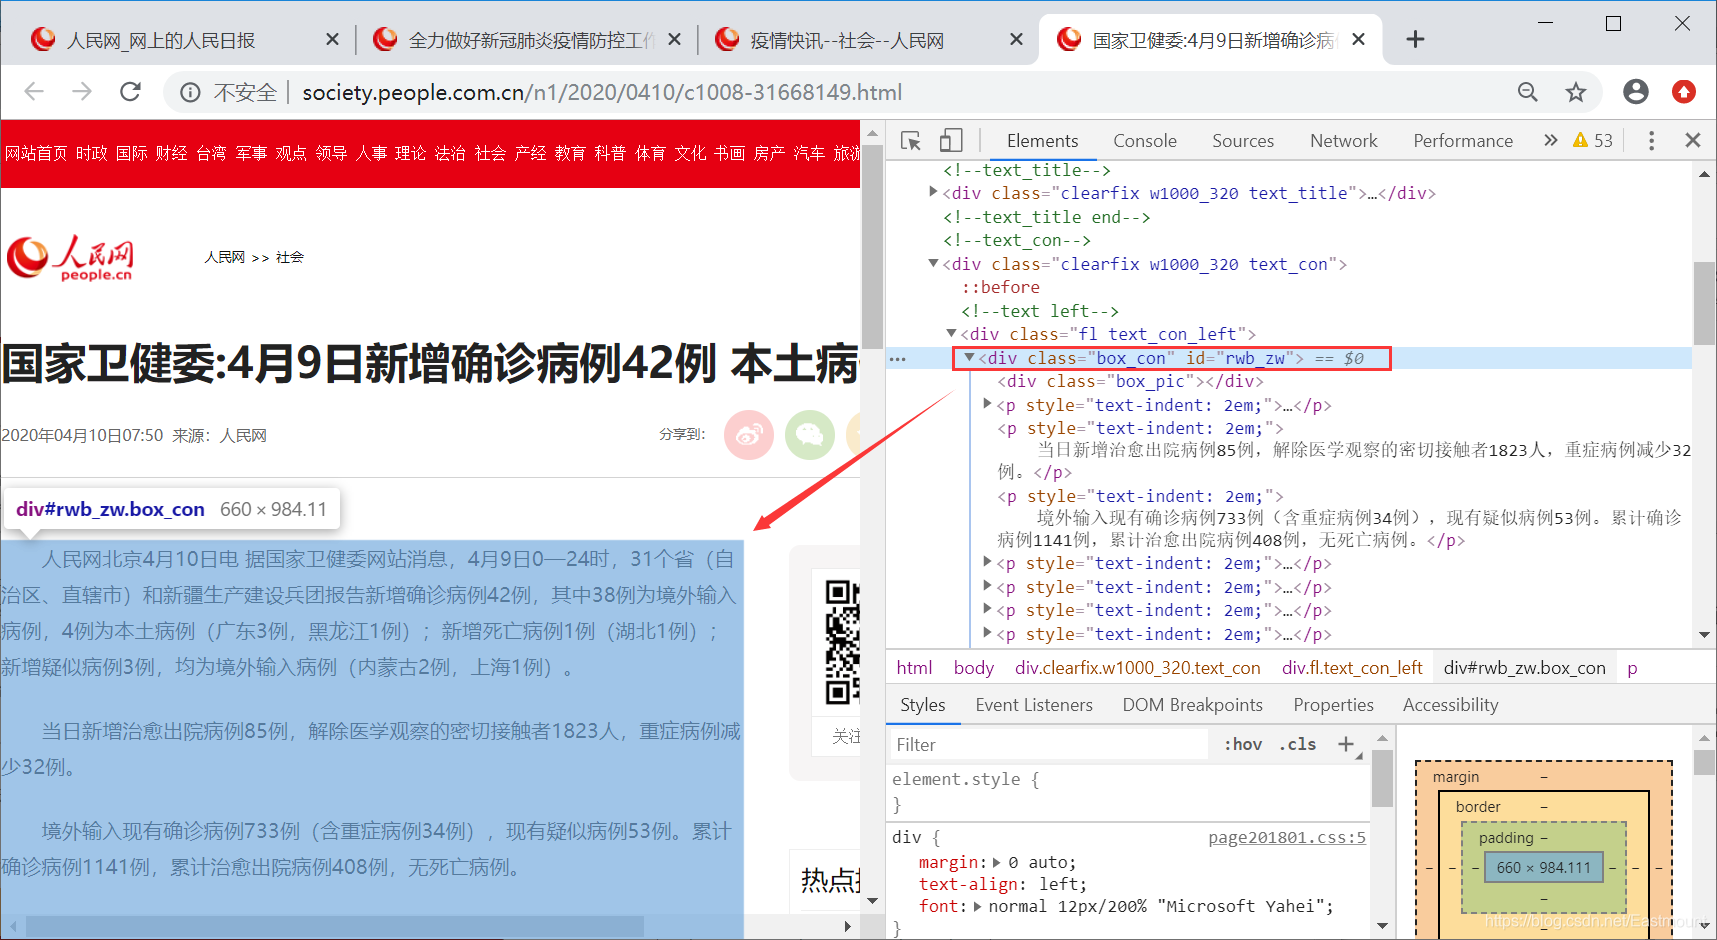Select the DOM Breakpoints sidebar tab
Image resolution: width=1717 pixels, height=940 pixels.
click(x=1192, y=705)
